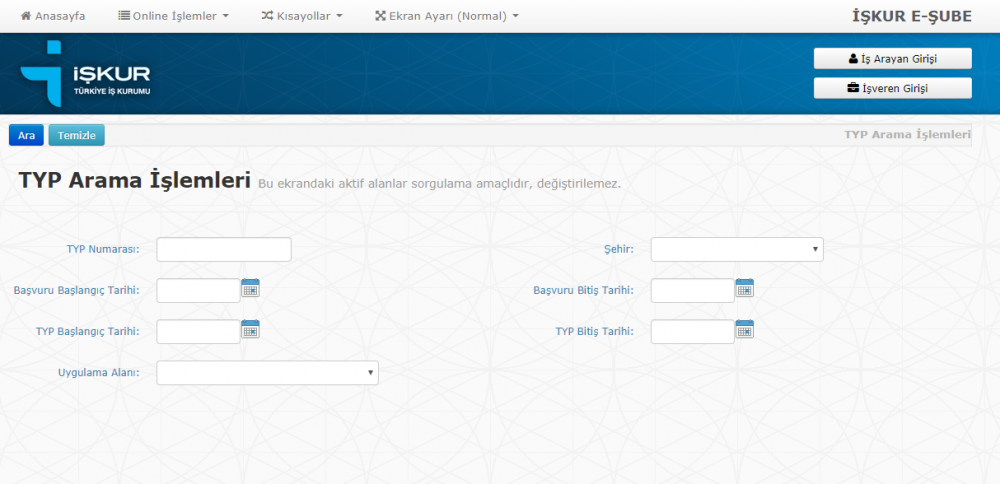Open calendar picker for TYP Başlangıç Tarihi
This screenshot has height=484, width=1000.
point(250,329)
